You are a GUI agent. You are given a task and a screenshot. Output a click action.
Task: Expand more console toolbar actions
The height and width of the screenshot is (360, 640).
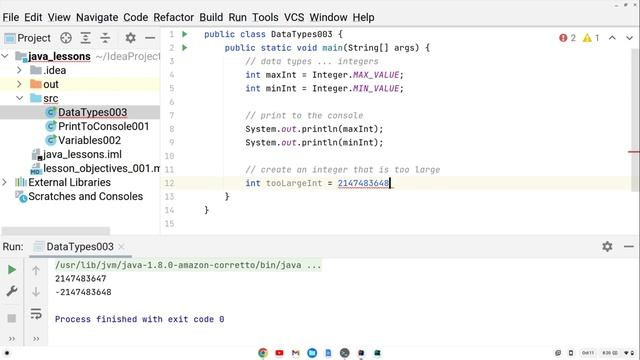click(36, 339)
